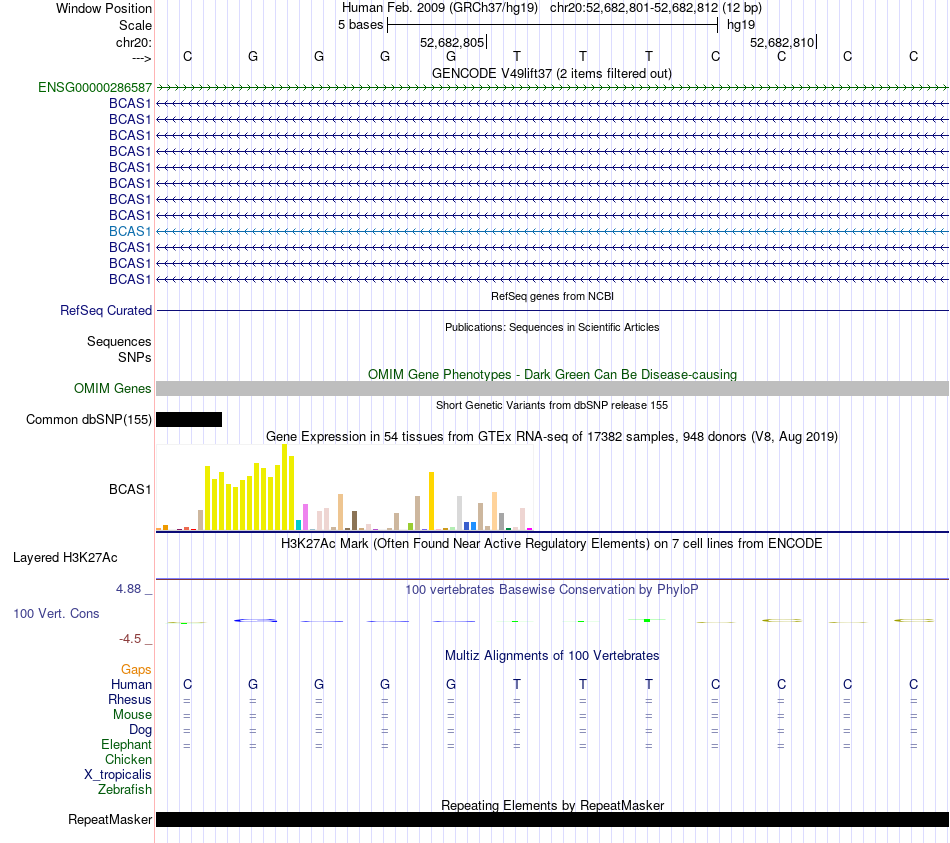Open the Layered H3K27Ac track label
The height and width of the screenshot is (843, 950).
(x=65, y=558)
